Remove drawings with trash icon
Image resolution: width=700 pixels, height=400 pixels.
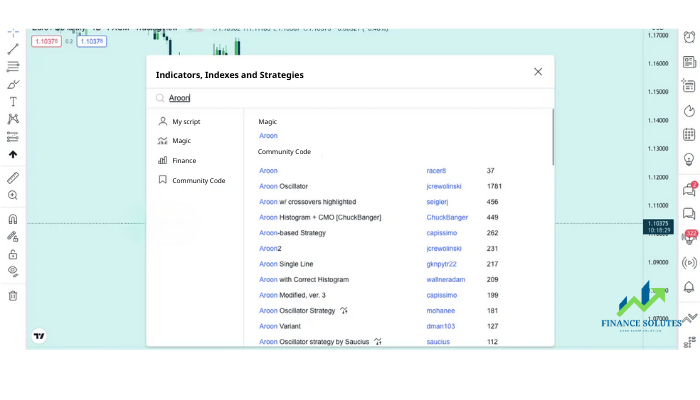point(13,296)
